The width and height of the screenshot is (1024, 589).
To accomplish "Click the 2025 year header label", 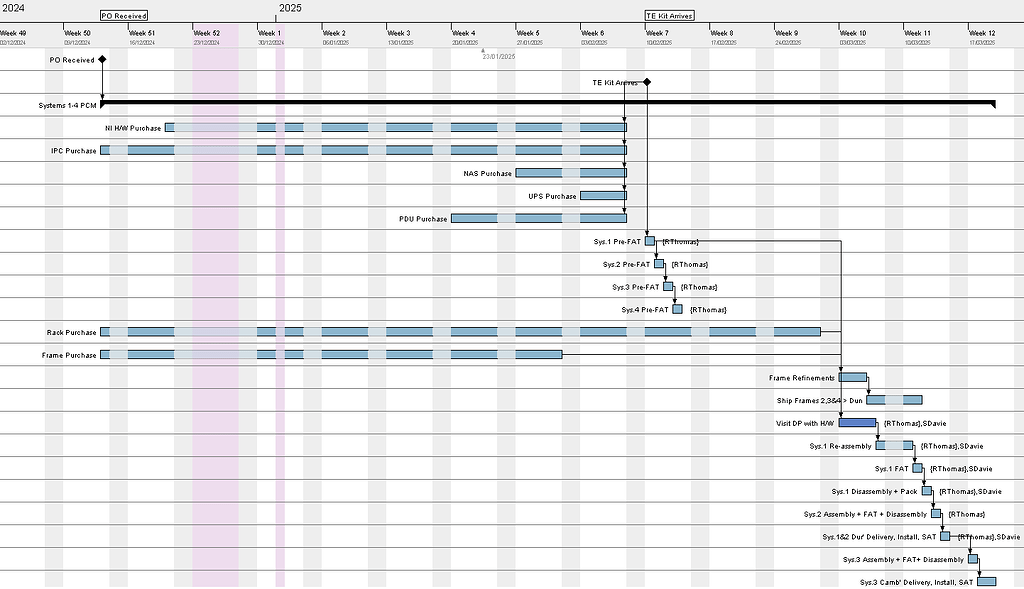I will click(x=291, y=8).
